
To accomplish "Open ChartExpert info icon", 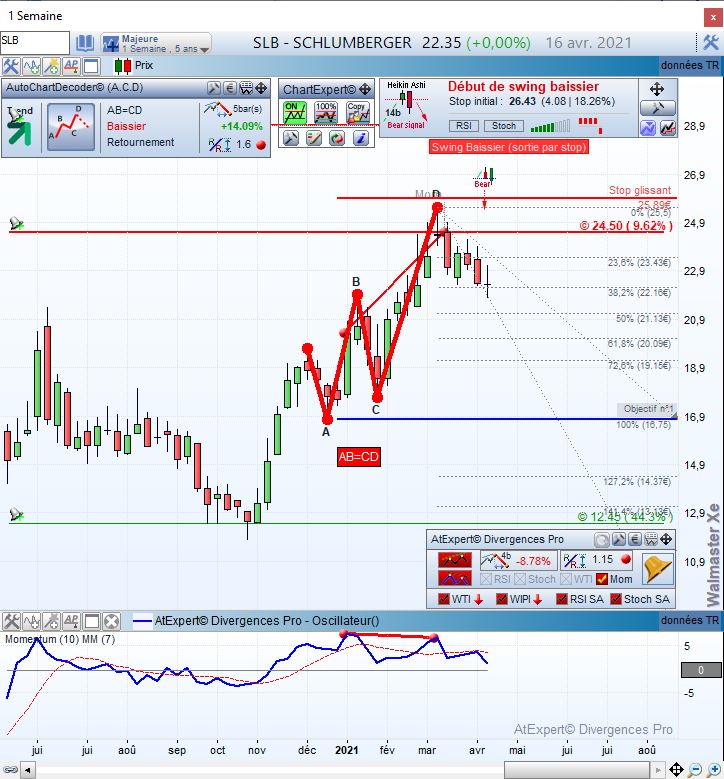I will [361, 138].
